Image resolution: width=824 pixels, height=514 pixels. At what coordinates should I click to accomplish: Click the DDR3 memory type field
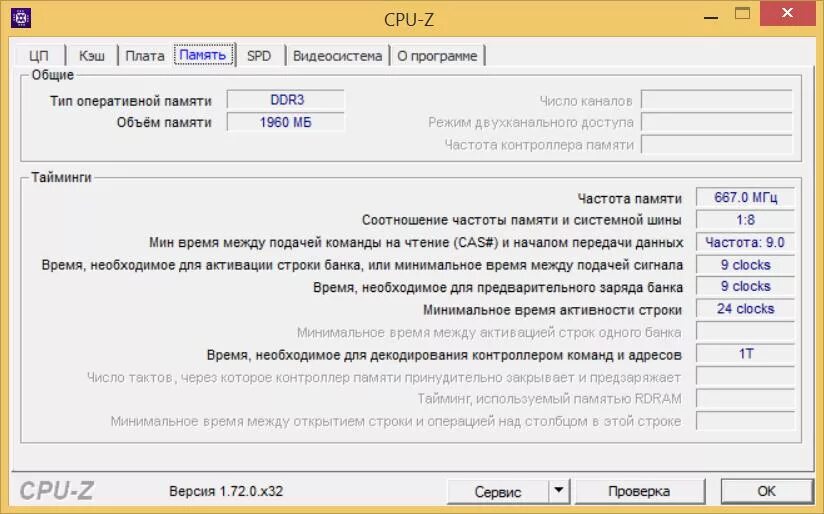[x=286, y=100]
